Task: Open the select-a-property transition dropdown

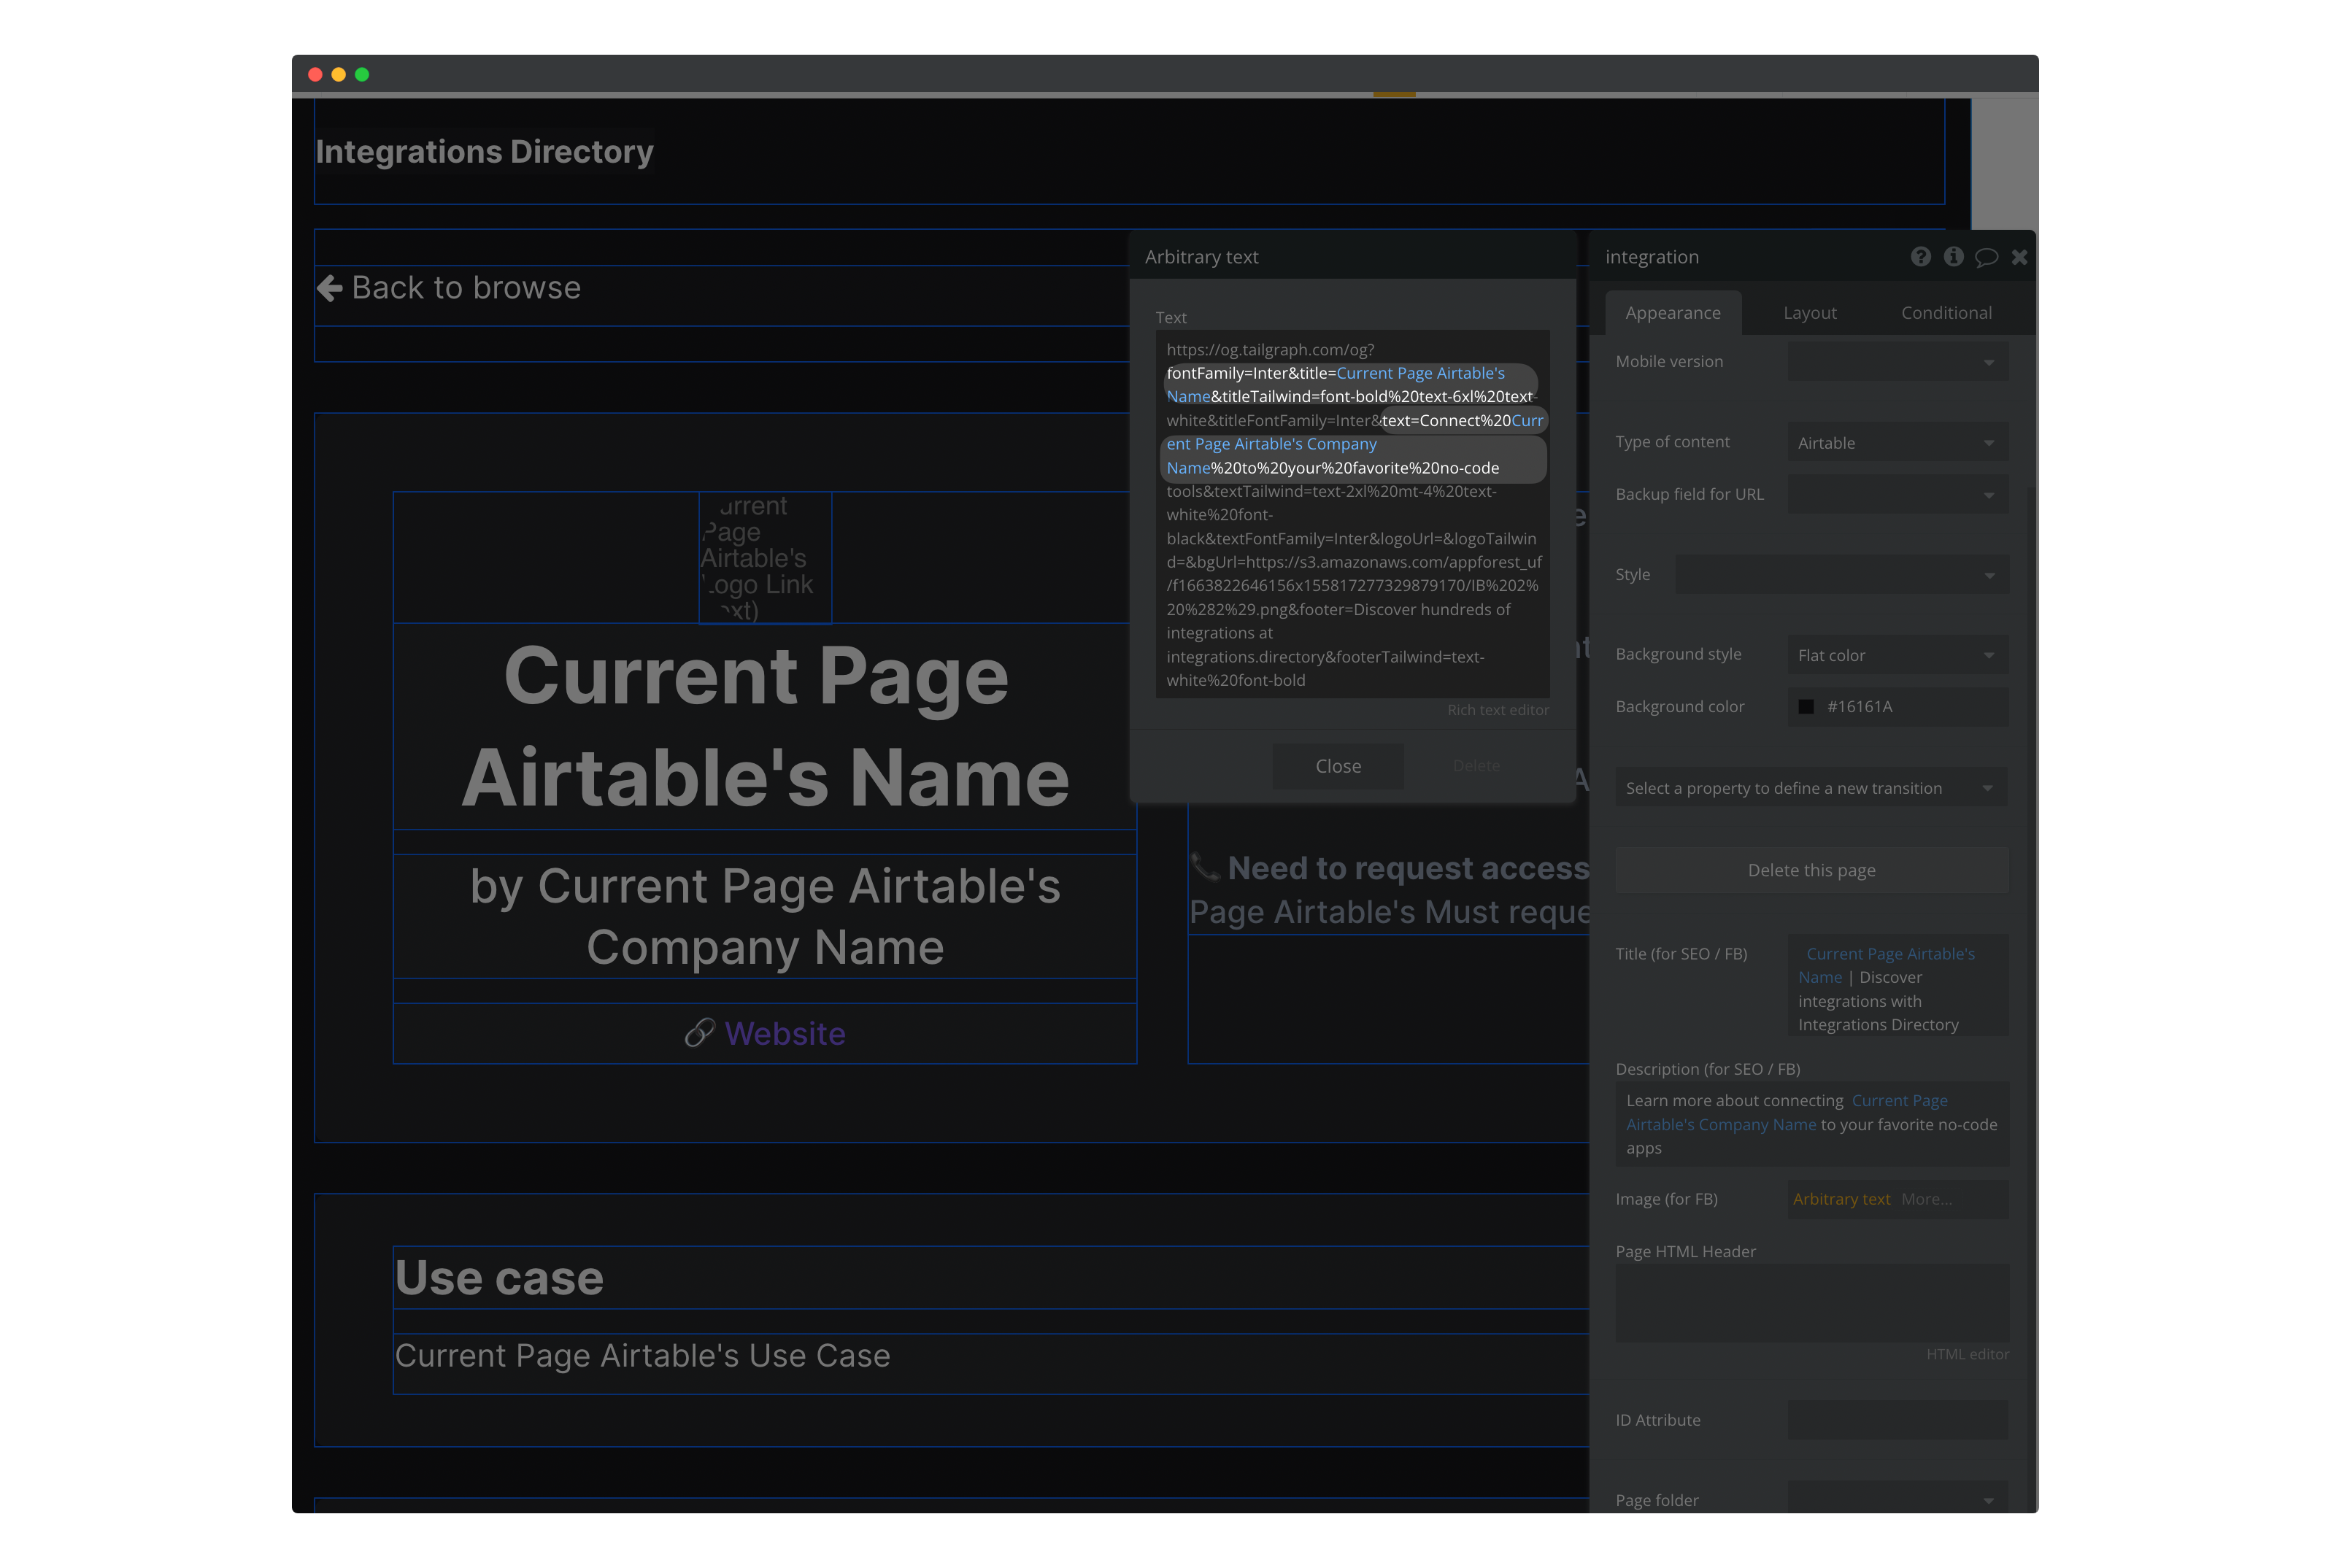Action: [x=1810, y=788]
